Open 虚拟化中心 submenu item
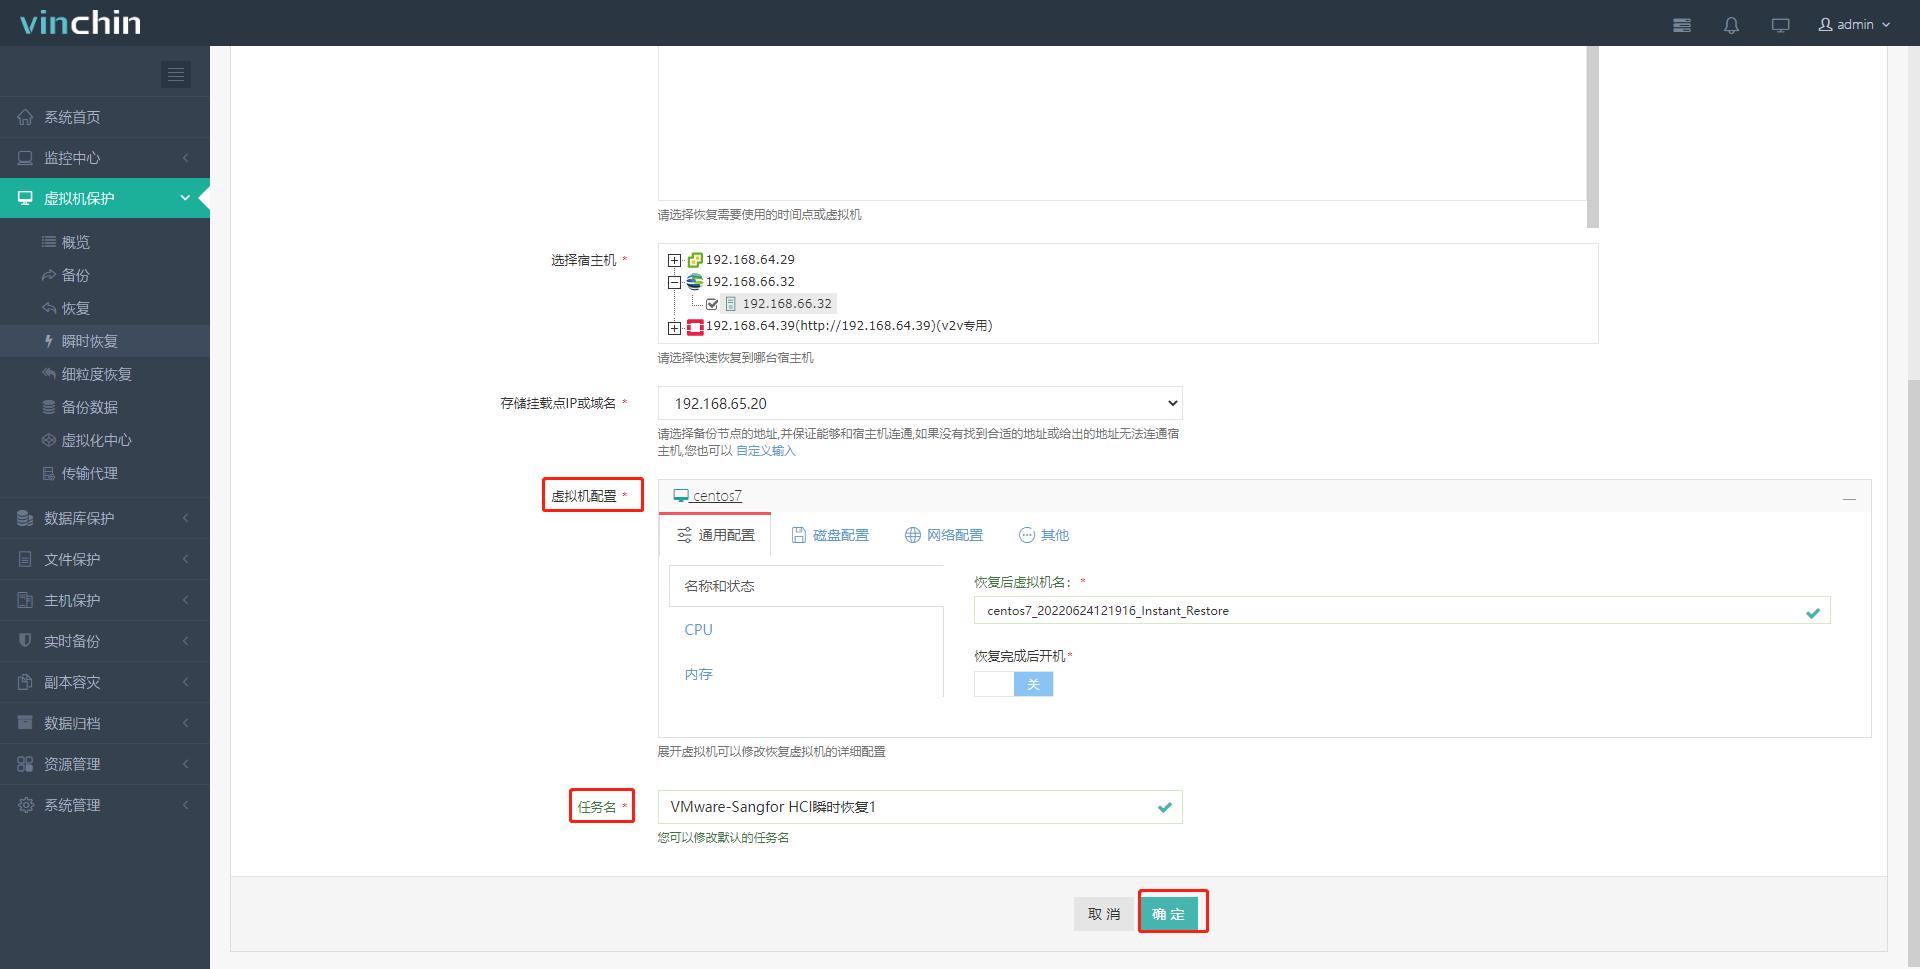1920x969 pixels. click(x=105, y=440)
